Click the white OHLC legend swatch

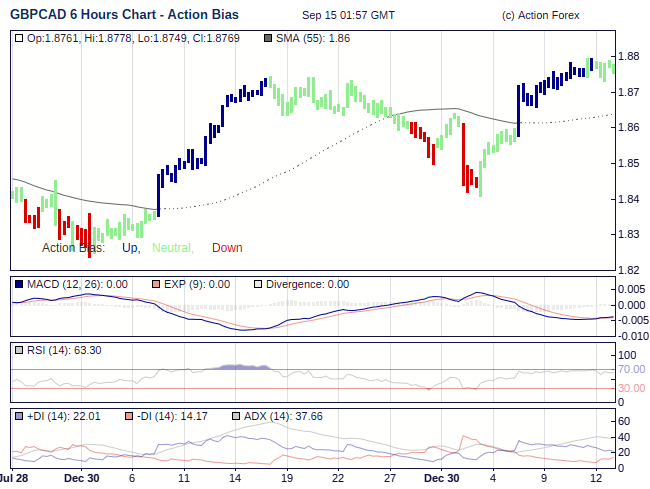20,38
